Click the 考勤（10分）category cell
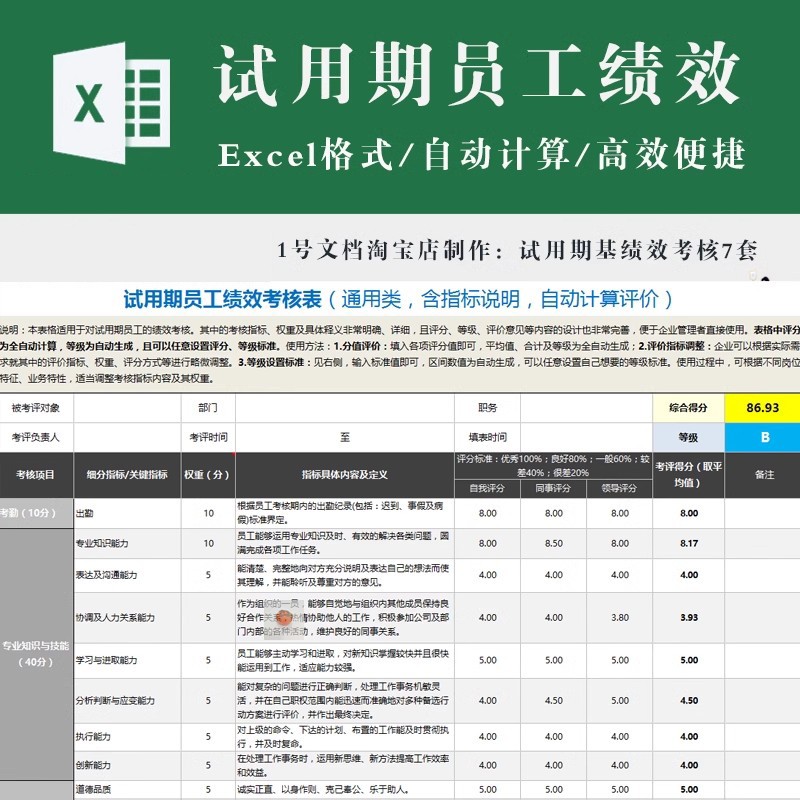800x800 pixels. point(36,513)
